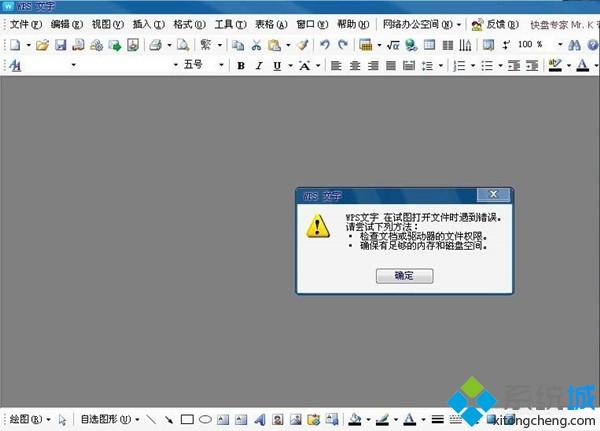Toggle Underline formatting
This screenshot has width=600, height=431.
click(277, 66)
